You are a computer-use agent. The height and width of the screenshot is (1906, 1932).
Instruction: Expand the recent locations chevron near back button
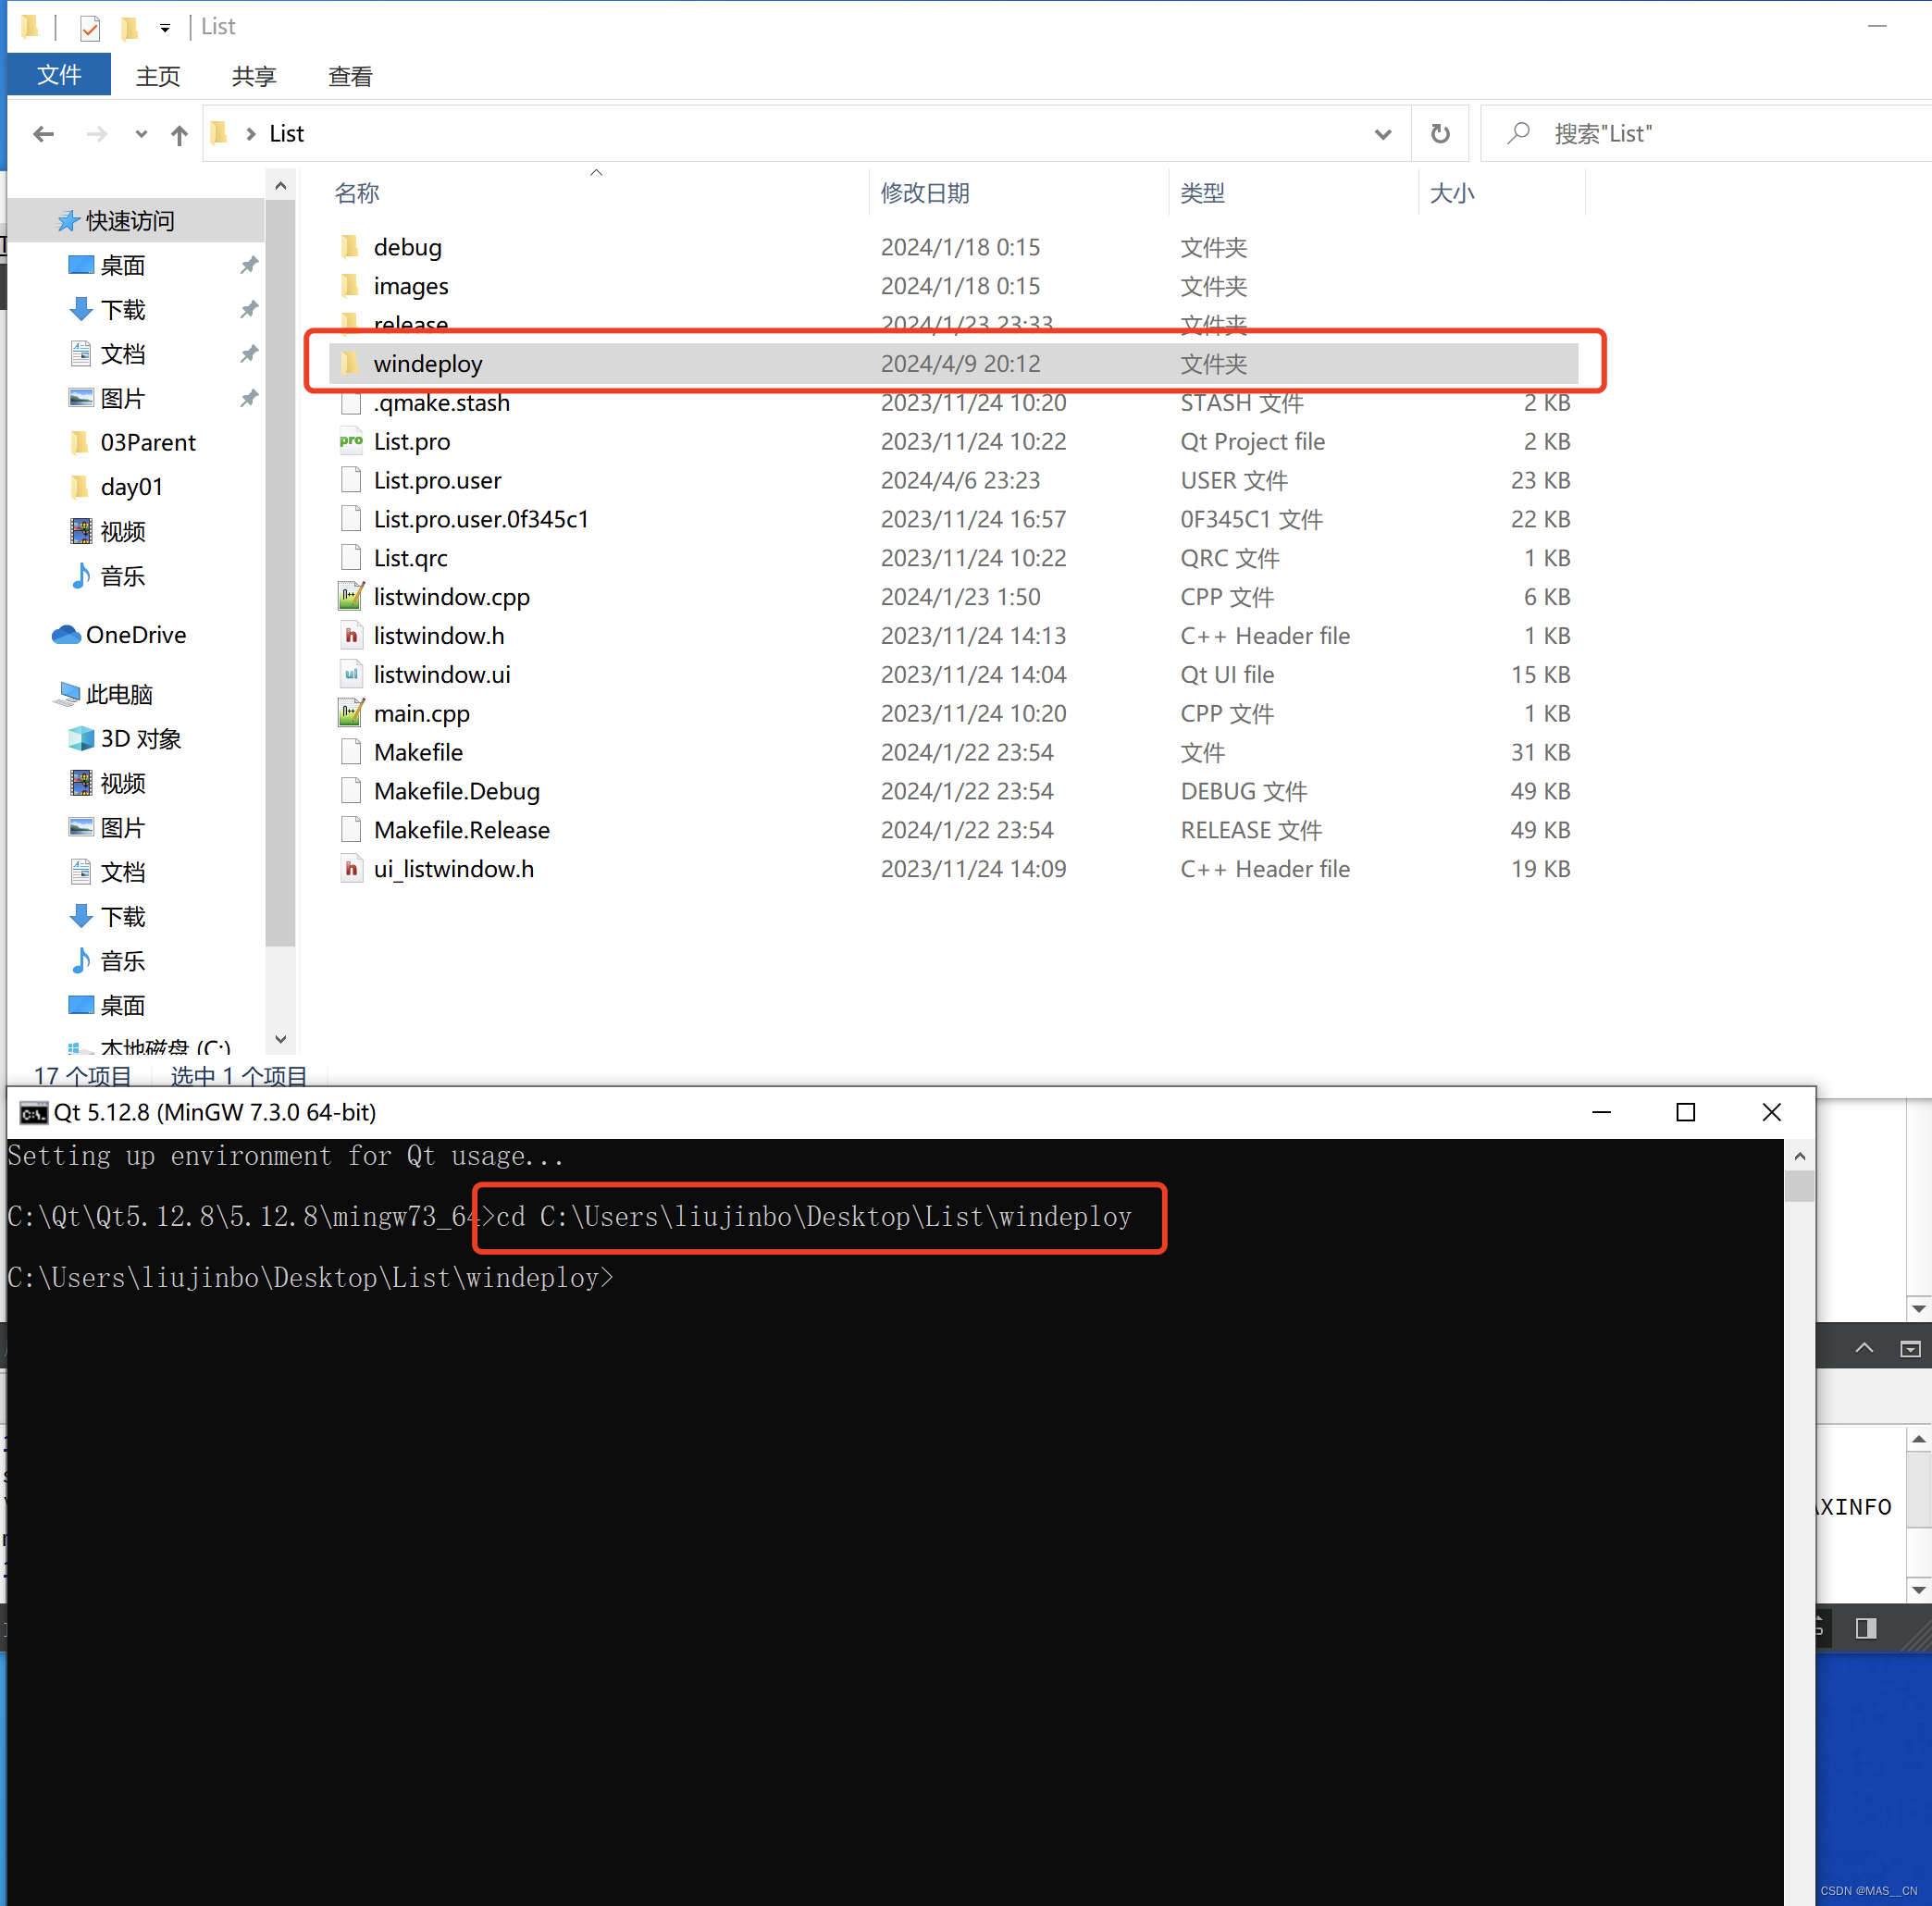tap(140, 133)
